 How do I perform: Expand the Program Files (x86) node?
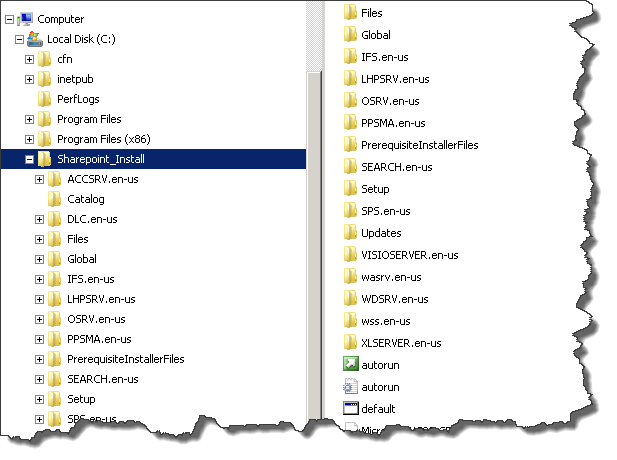(30, 139)
